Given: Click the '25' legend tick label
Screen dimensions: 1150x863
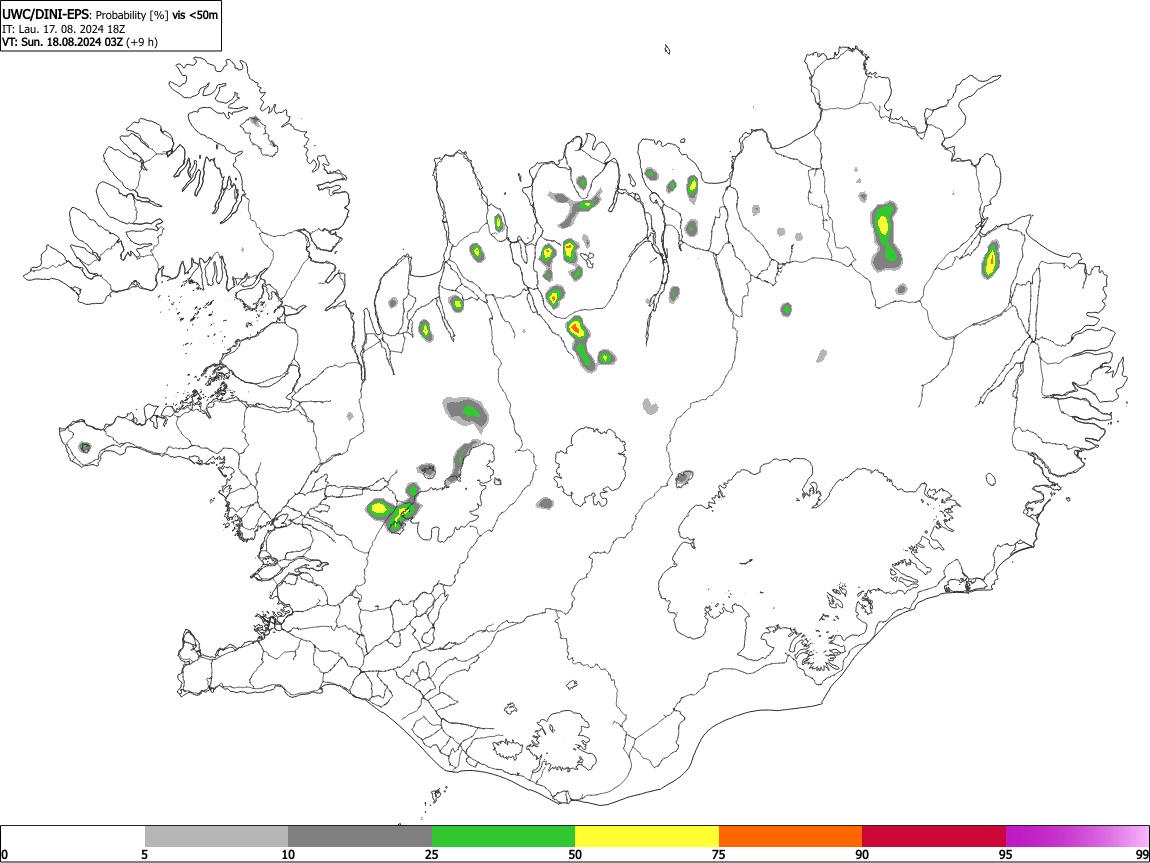Looking at the screenshot, I should 432,854.
